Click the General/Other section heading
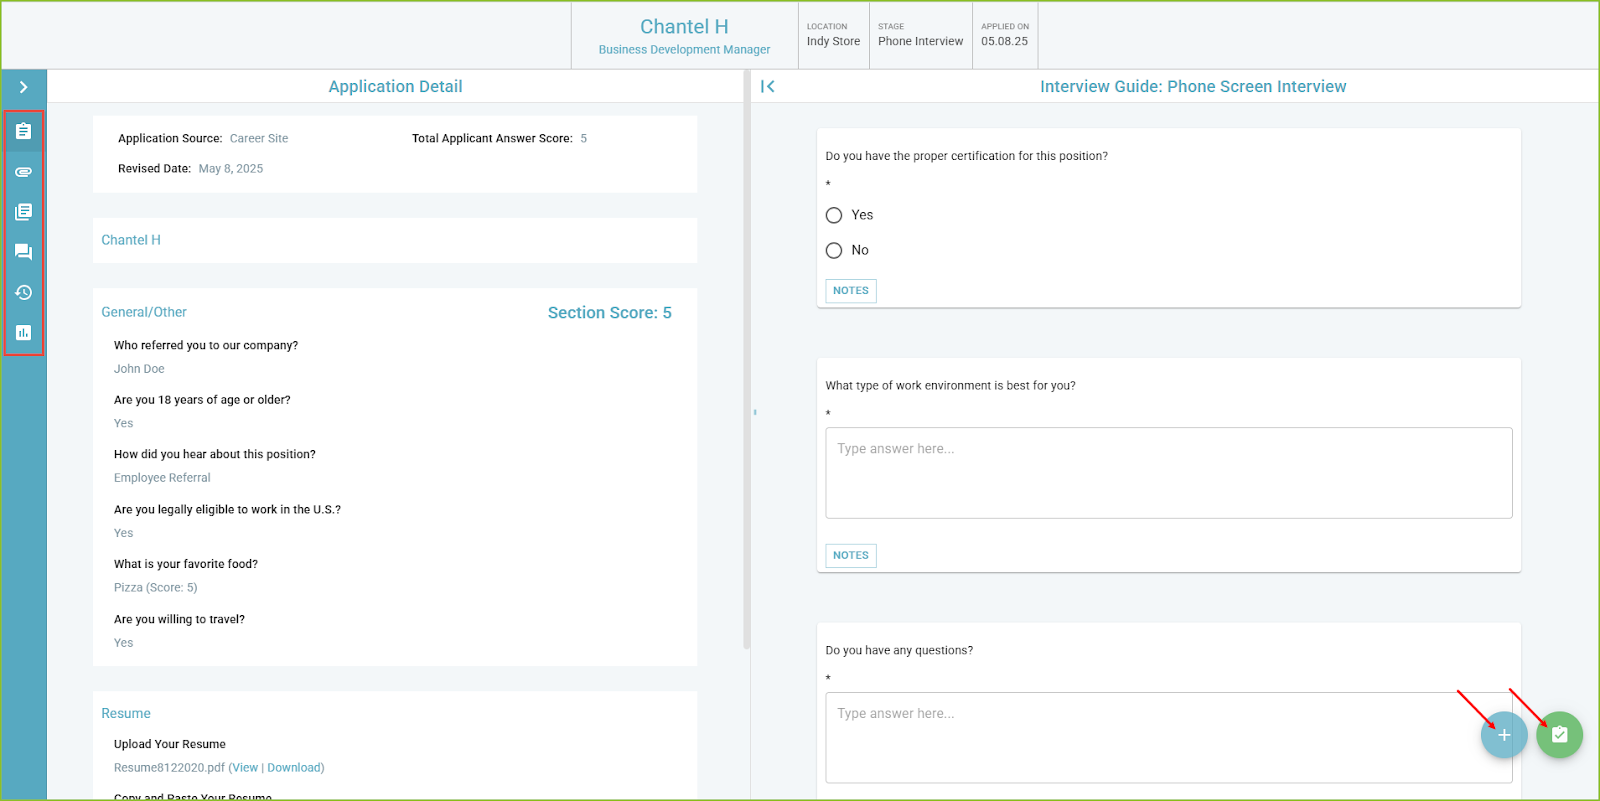This screenshot has width=1600, height=801. pyautogui.click(x=144, y=312)
